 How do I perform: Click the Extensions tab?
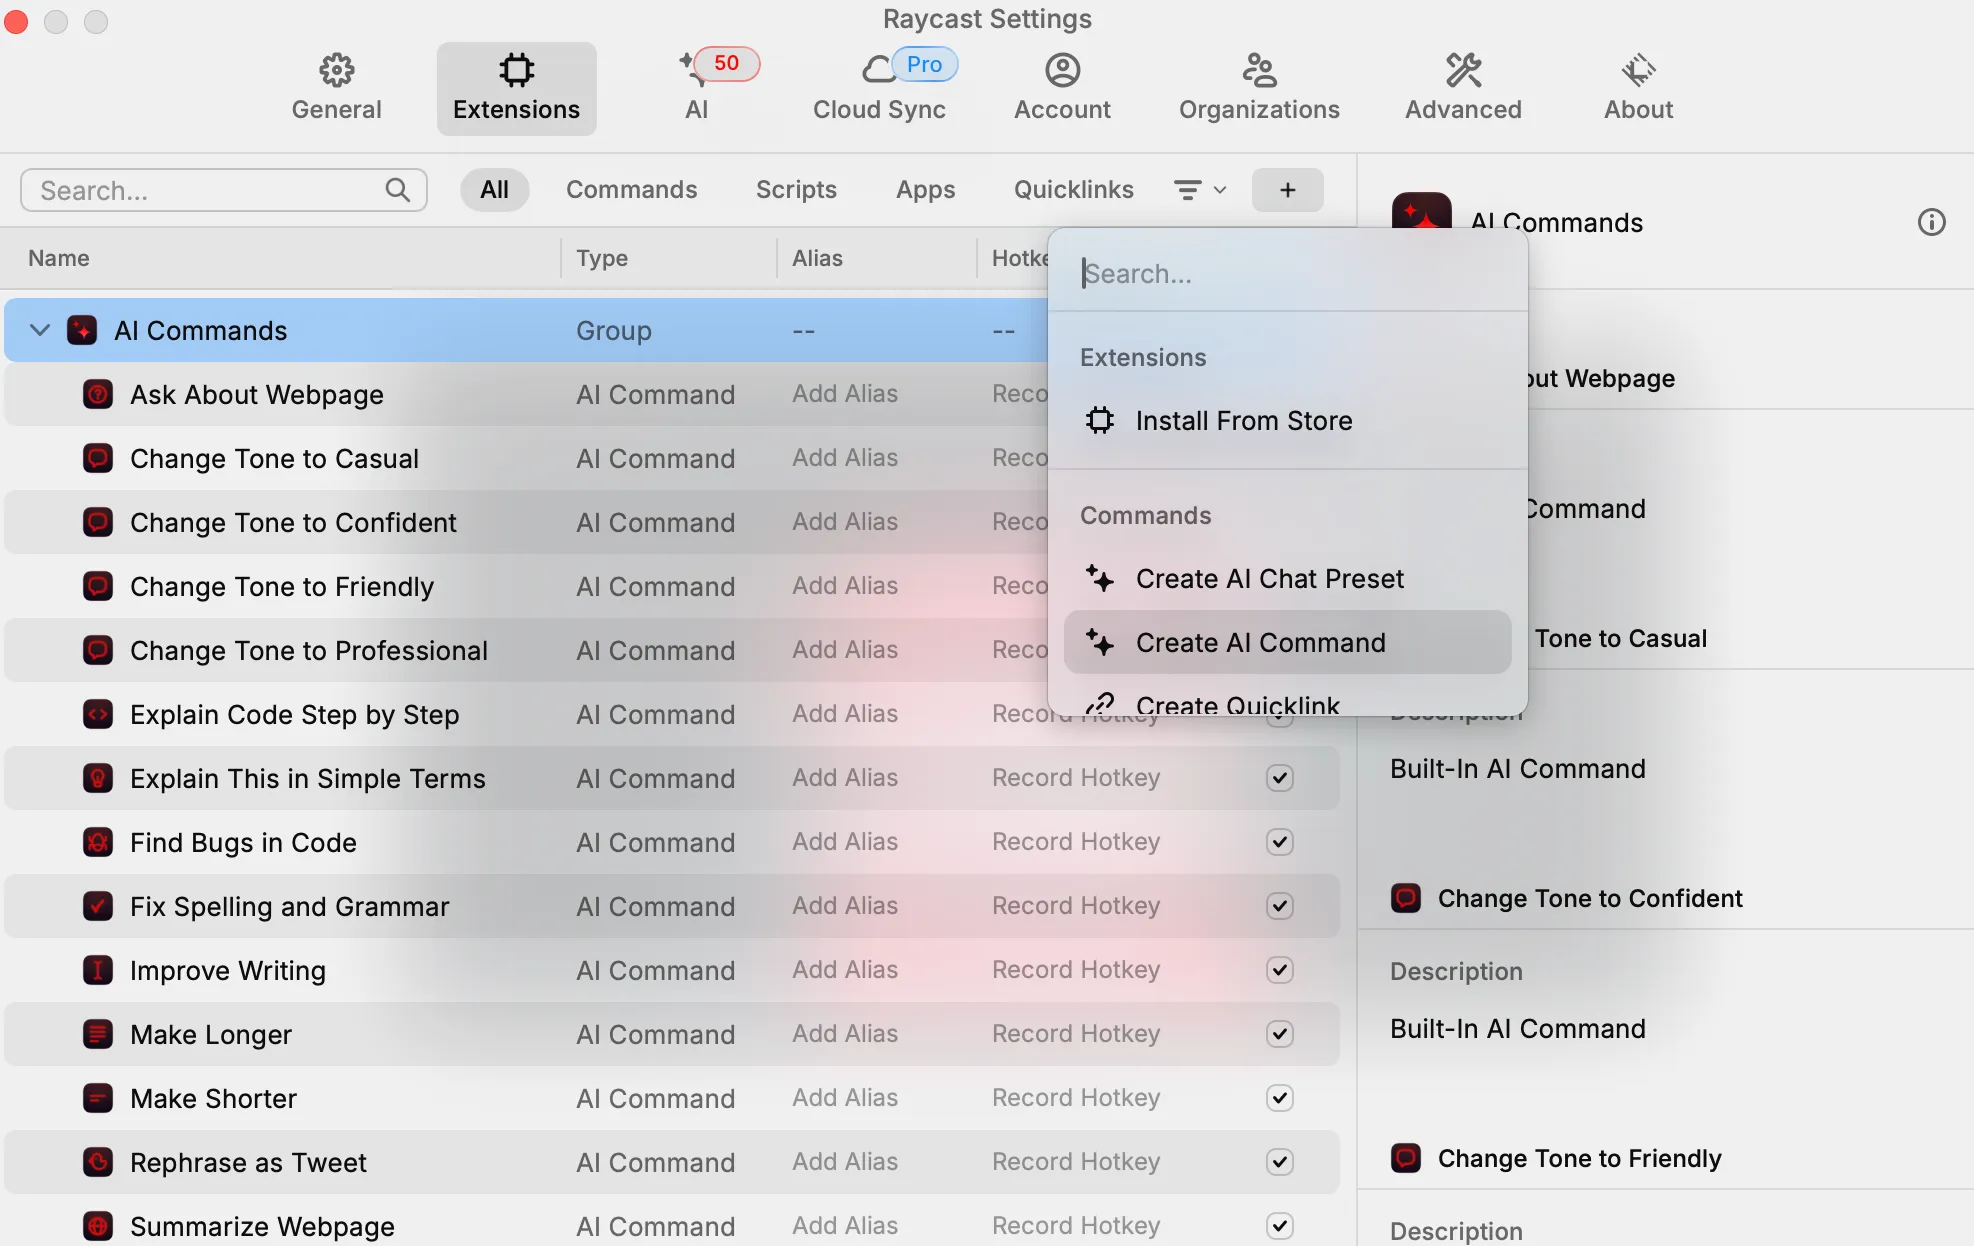pos(516,88)
